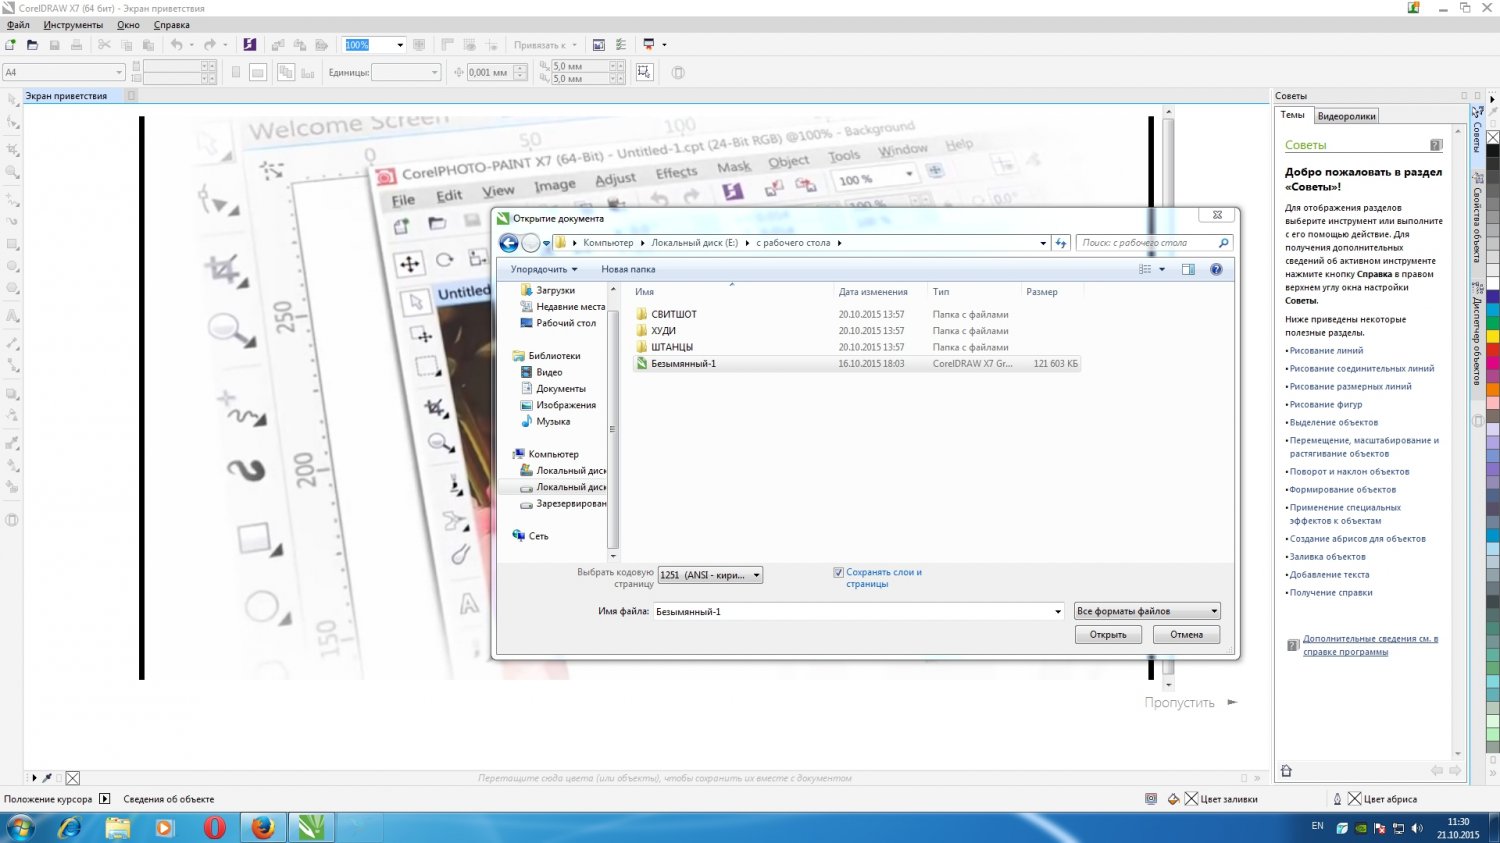Click the volume icon in system tray

(x=1417, y=828)
